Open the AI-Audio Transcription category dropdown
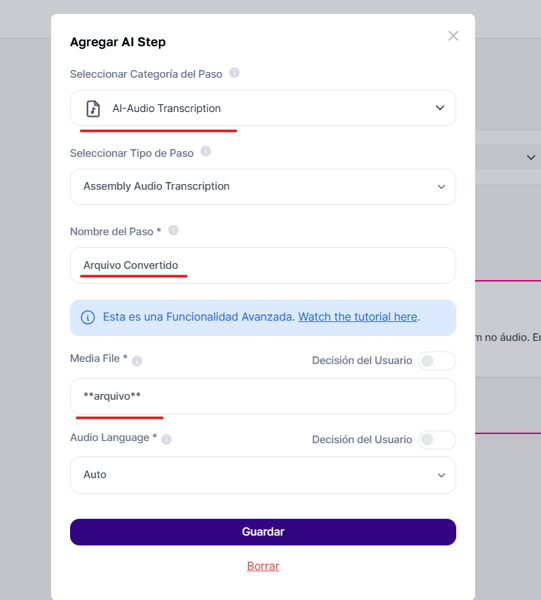Viewport: 541px width, 600px height. (x=263, y=108)
